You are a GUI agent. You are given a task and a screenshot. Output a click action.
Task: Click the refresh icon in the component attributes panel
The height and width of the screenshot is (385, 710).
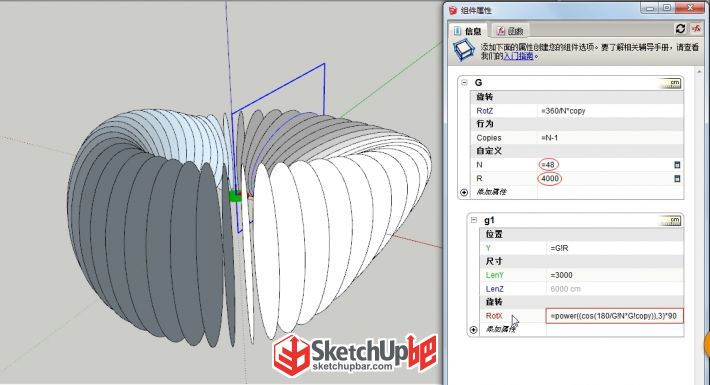pos(680,29)
